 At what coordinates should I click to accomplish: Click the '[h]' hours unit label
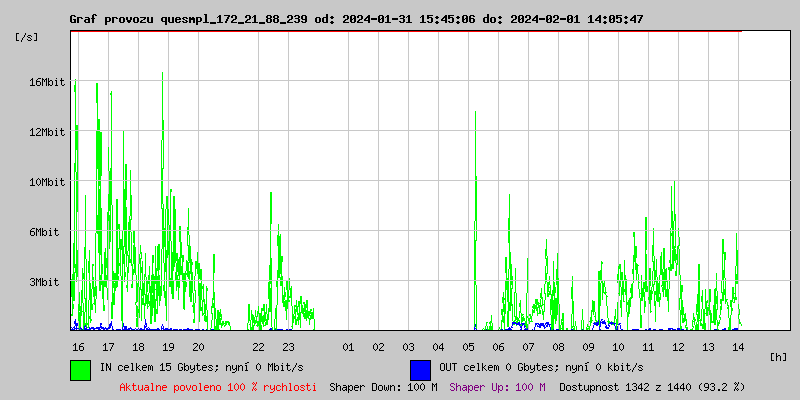(x=779, y=357)
